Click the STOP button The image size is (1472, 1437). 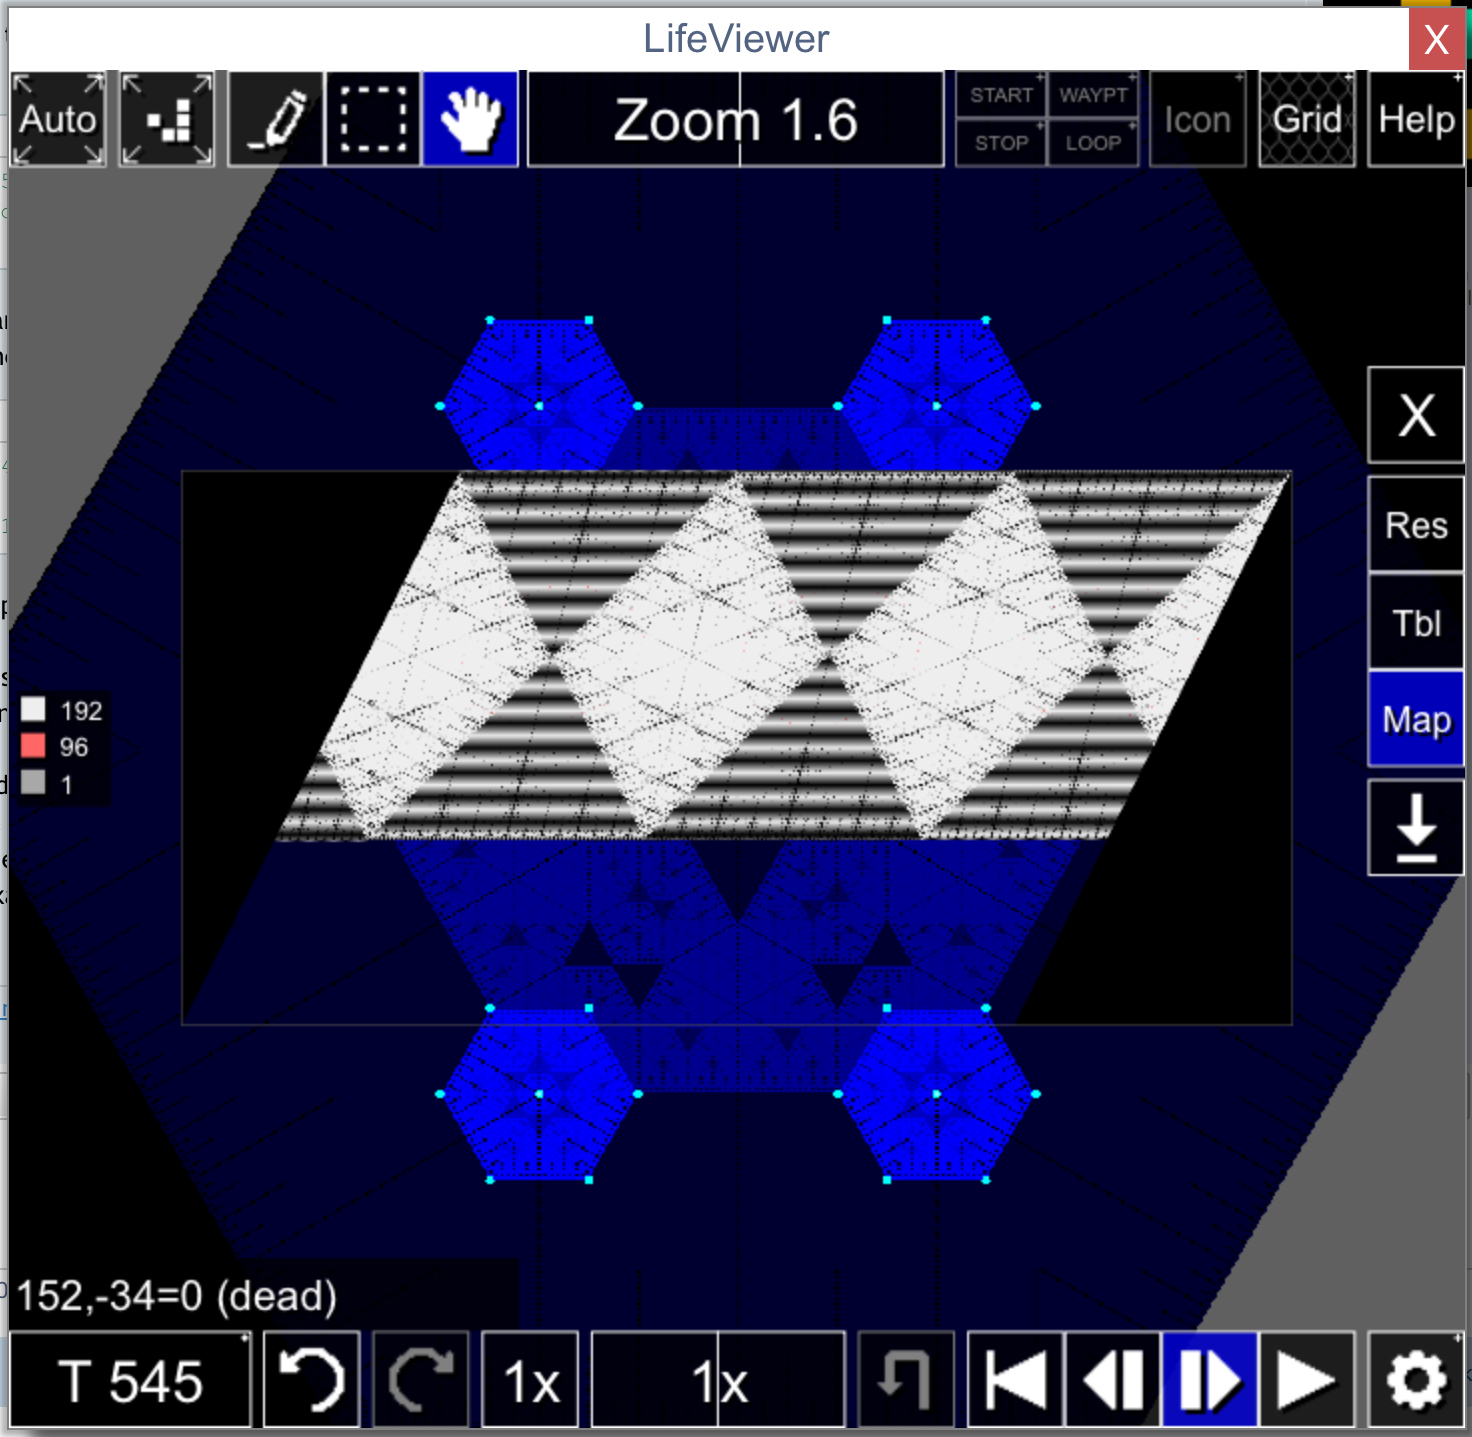click(x=1001, y=143)
